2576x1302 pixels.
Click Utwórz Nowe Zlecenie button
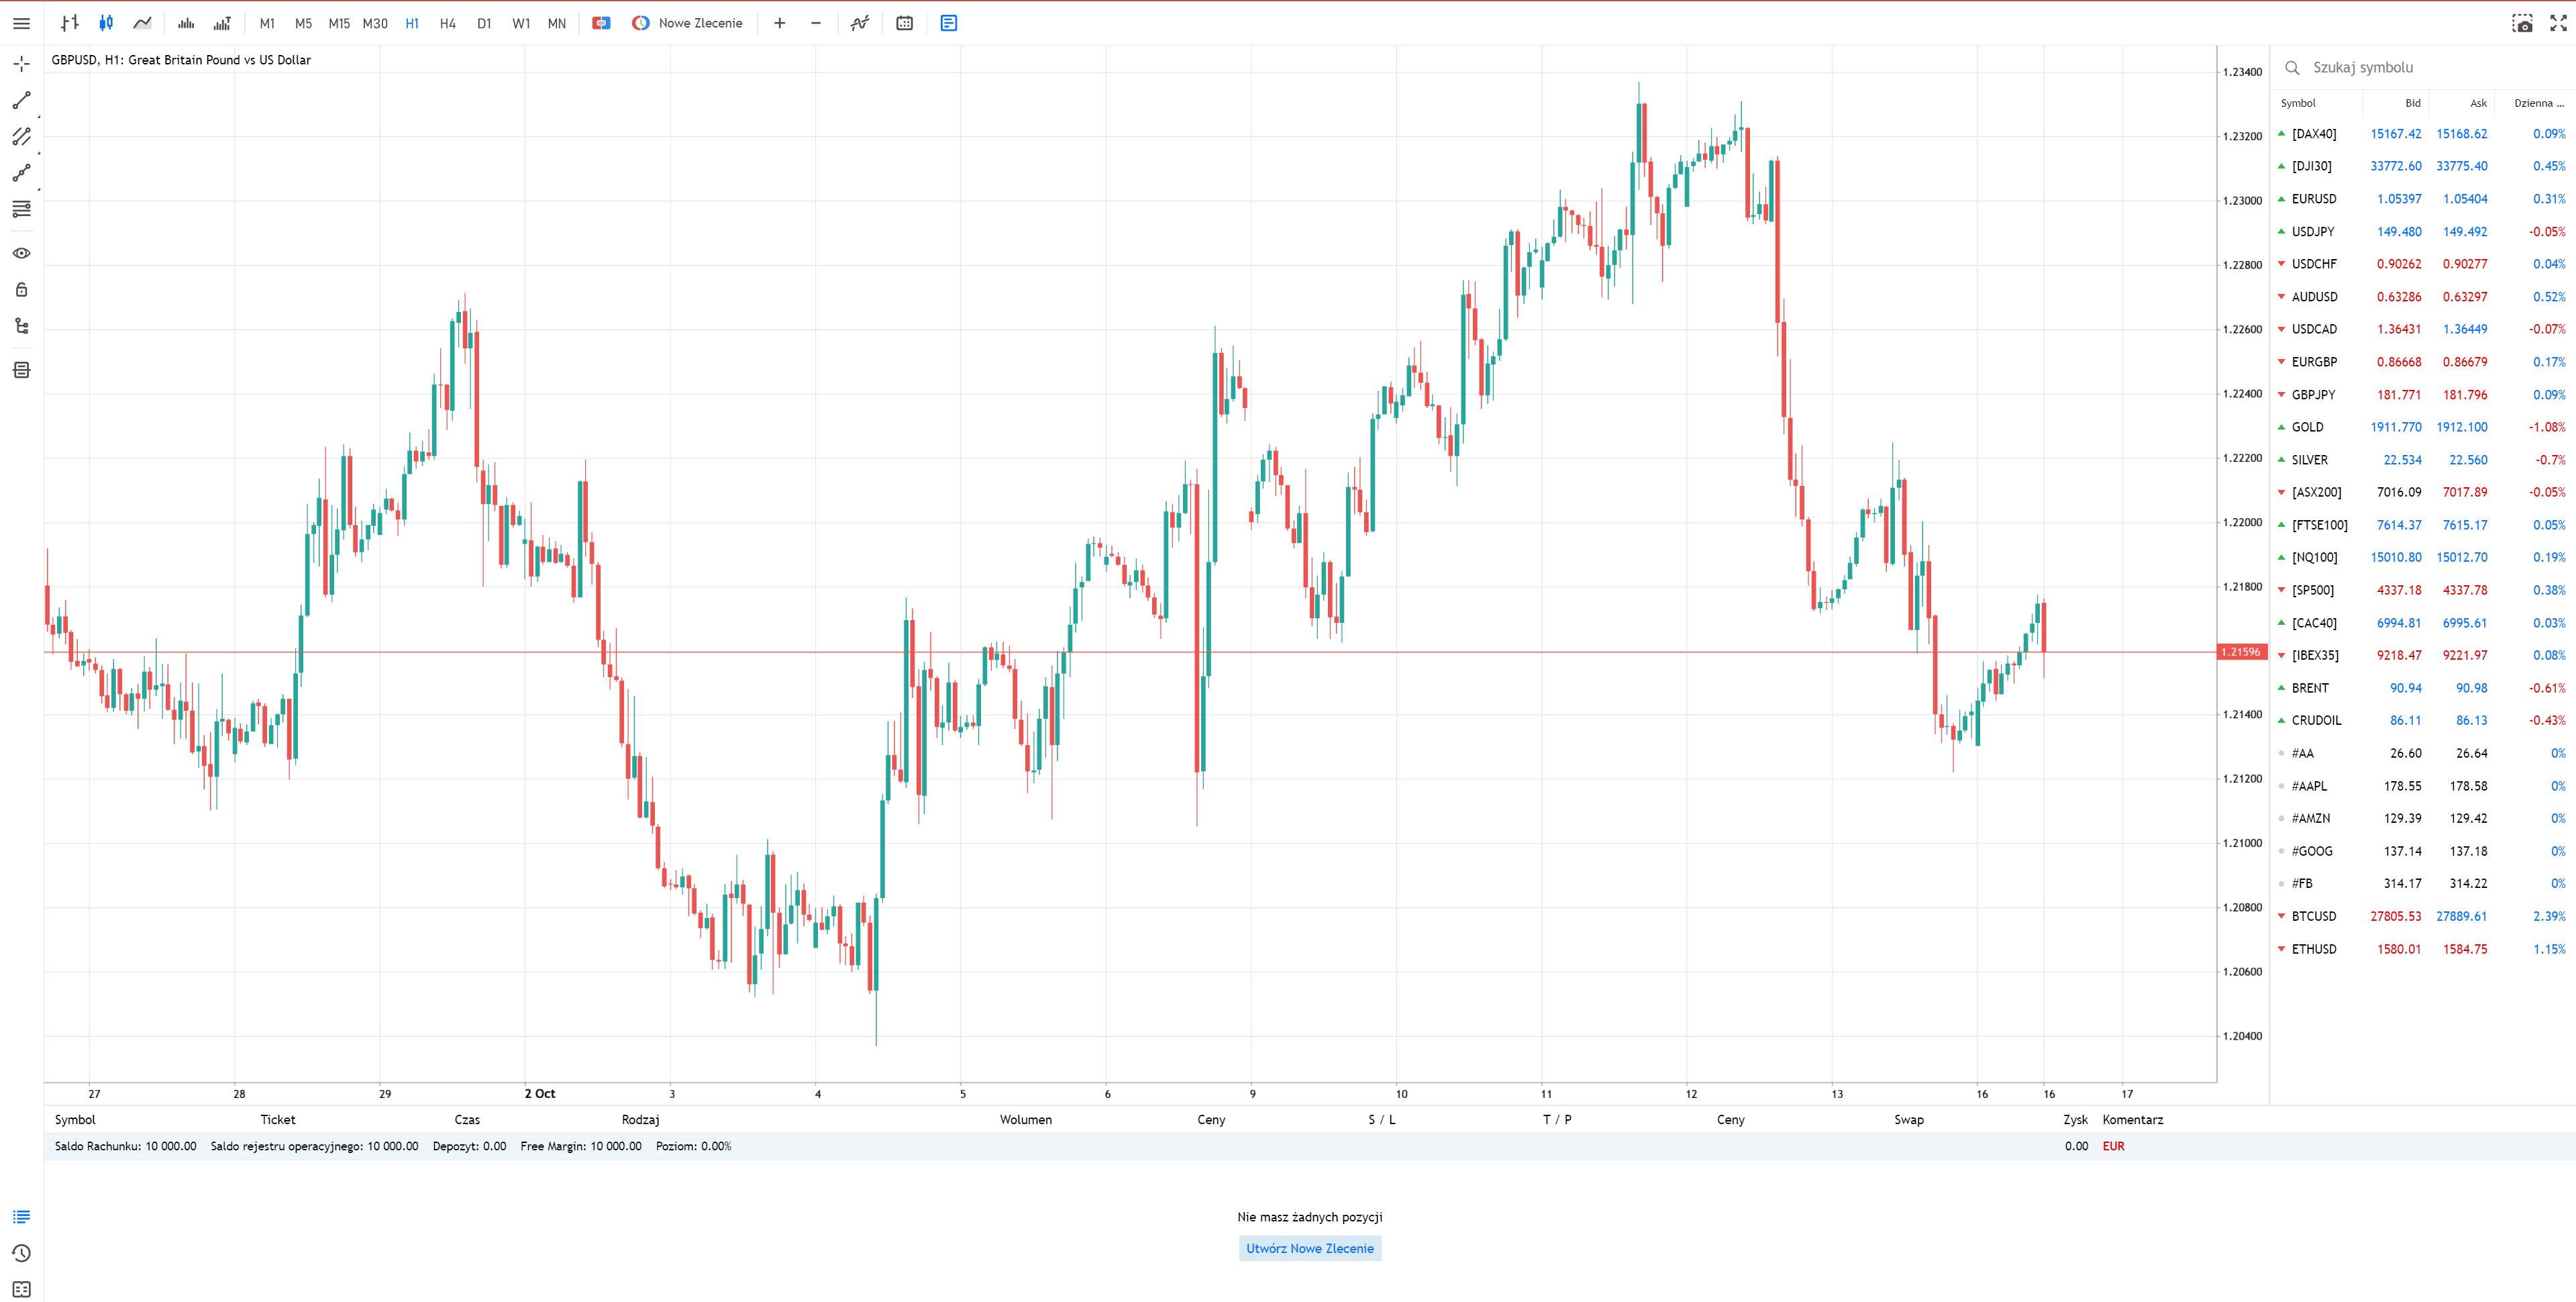pos(1310,1248)
